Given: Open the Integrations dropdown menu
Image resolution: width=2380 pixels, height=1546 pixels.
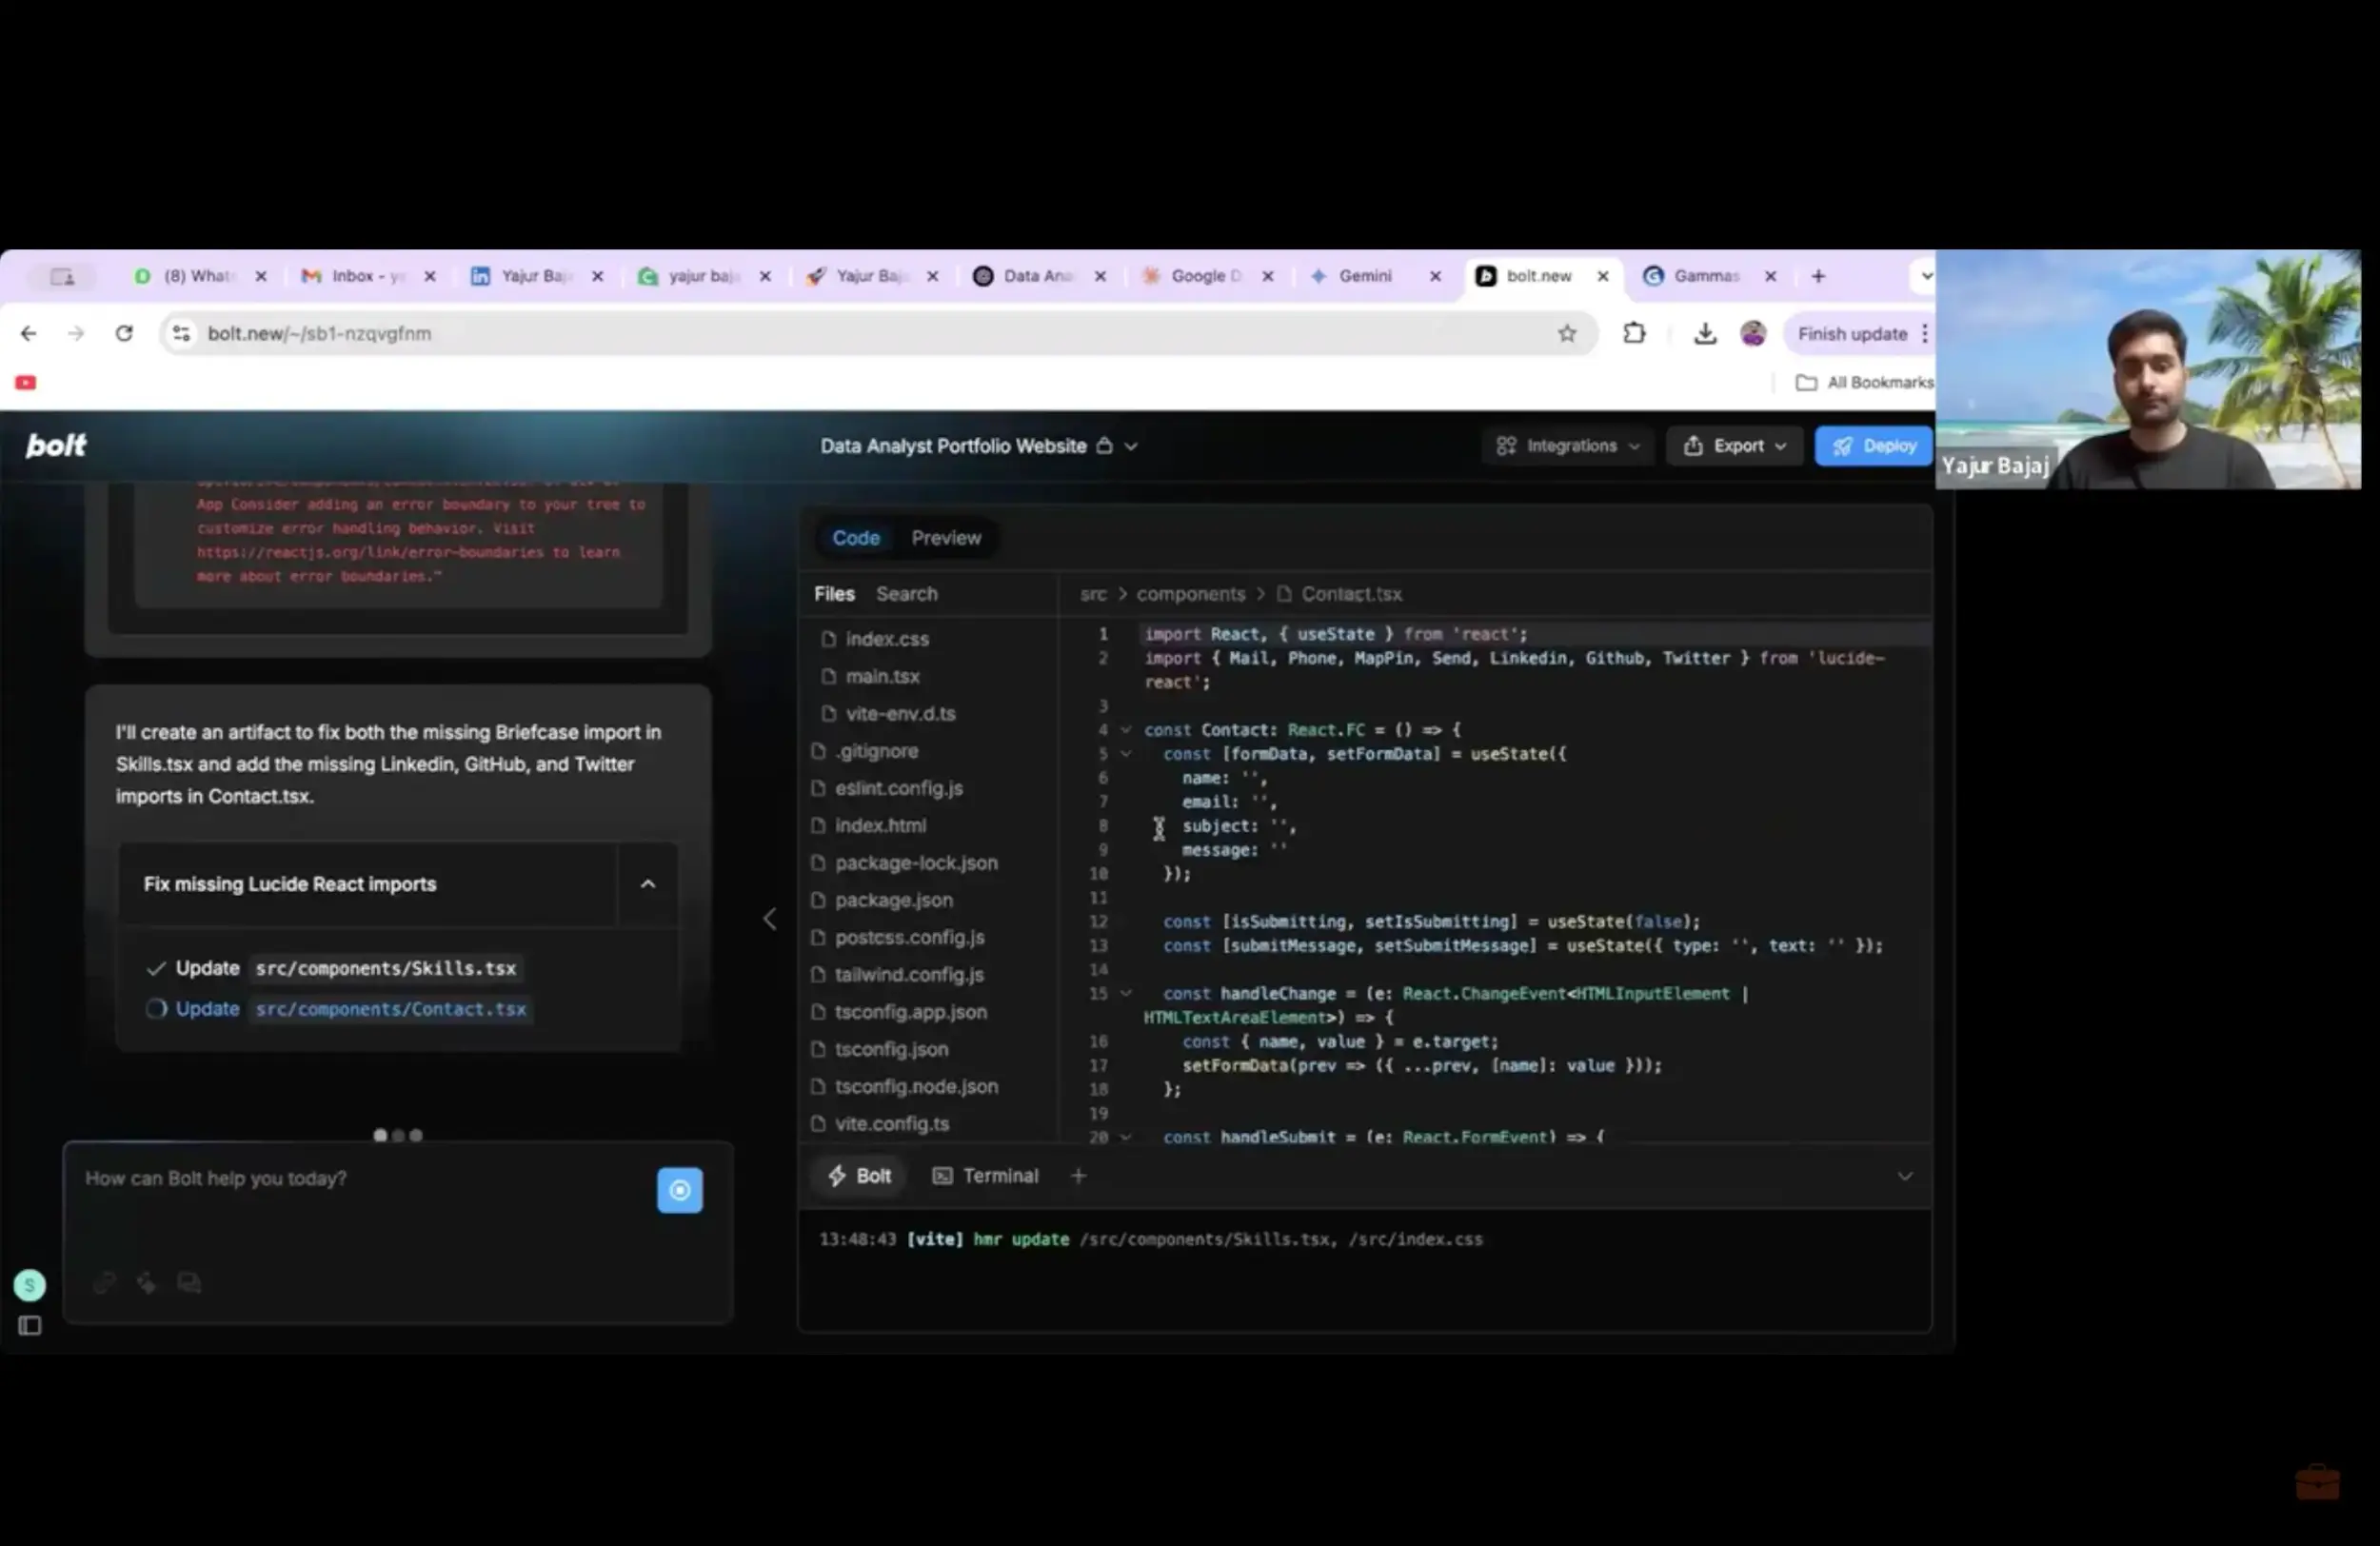Looking at the screenshot, I should 1567,446.
